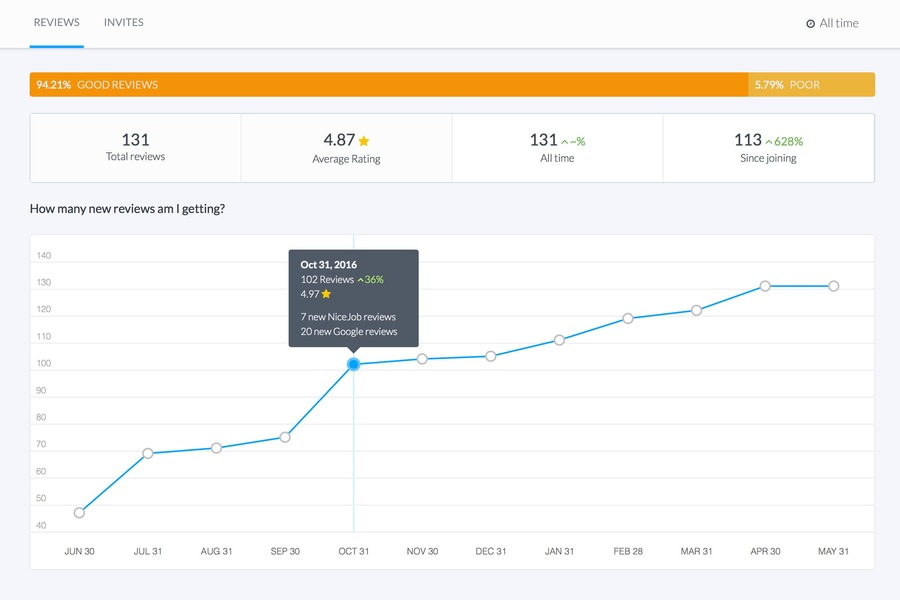
Task: Open the Invites tab
Action: [123, 22]
